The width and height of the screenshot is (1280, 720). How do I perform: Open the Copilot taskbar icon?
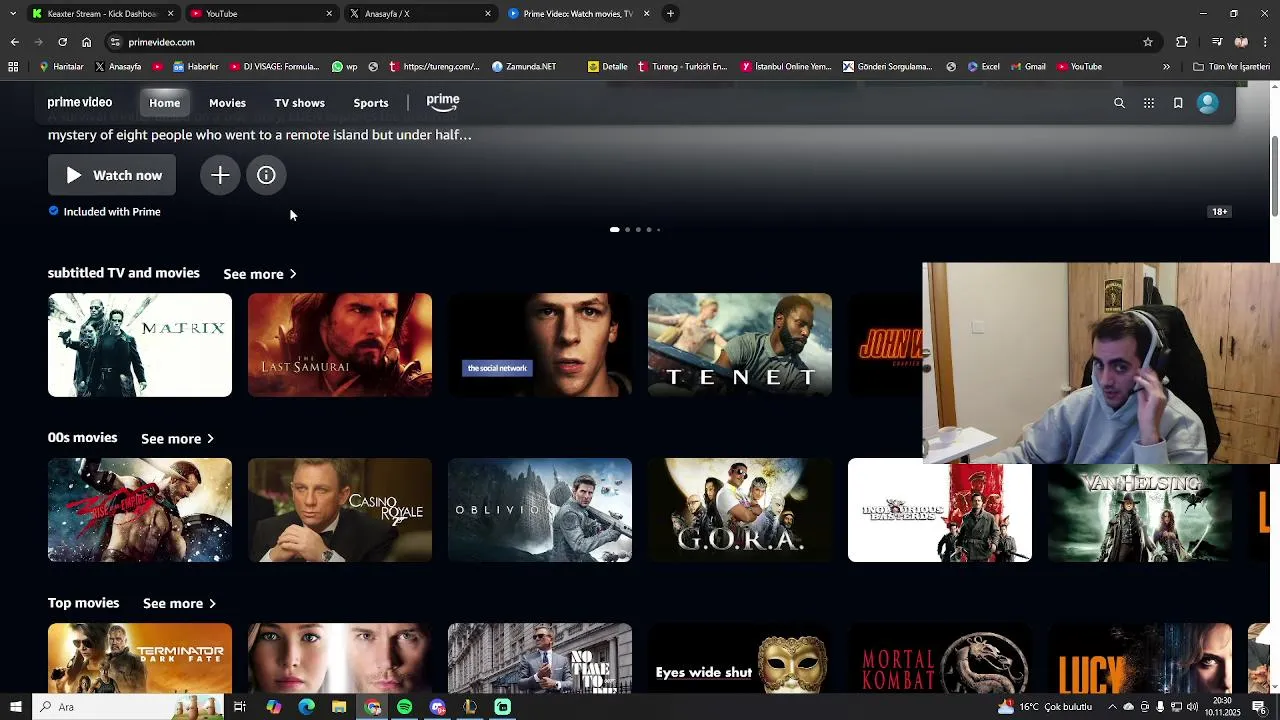click(x=273, y=707)
